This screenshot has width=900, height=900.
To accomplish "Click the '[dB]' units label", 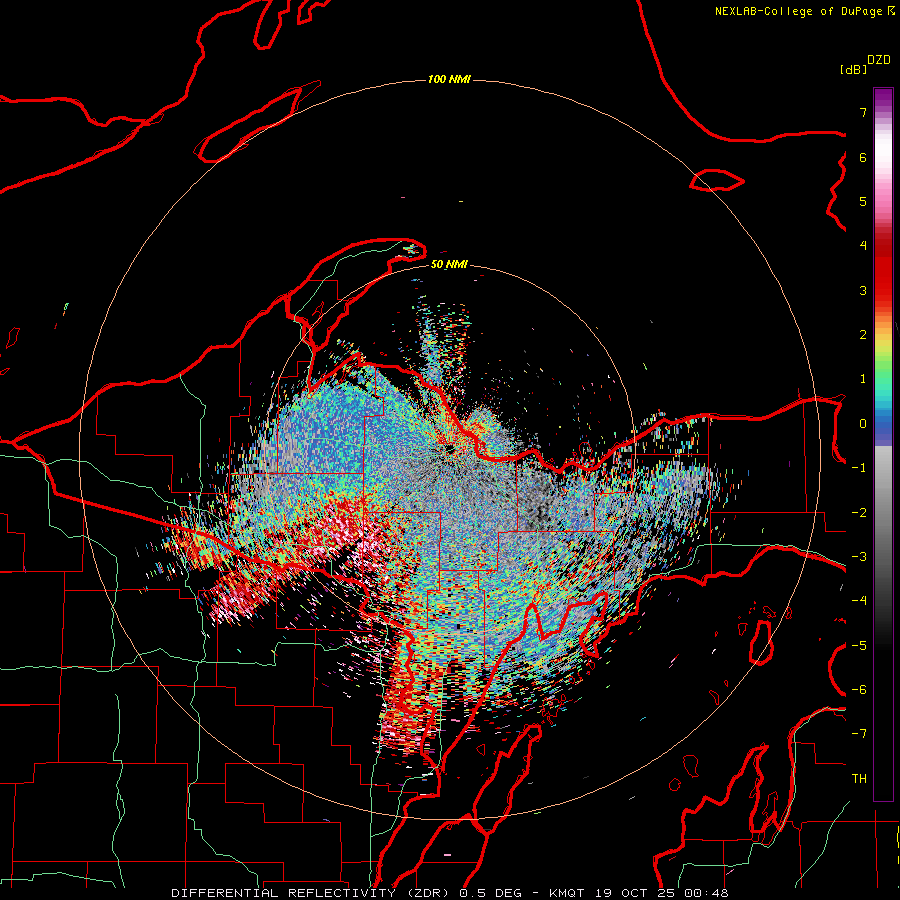I will point(853,70).
